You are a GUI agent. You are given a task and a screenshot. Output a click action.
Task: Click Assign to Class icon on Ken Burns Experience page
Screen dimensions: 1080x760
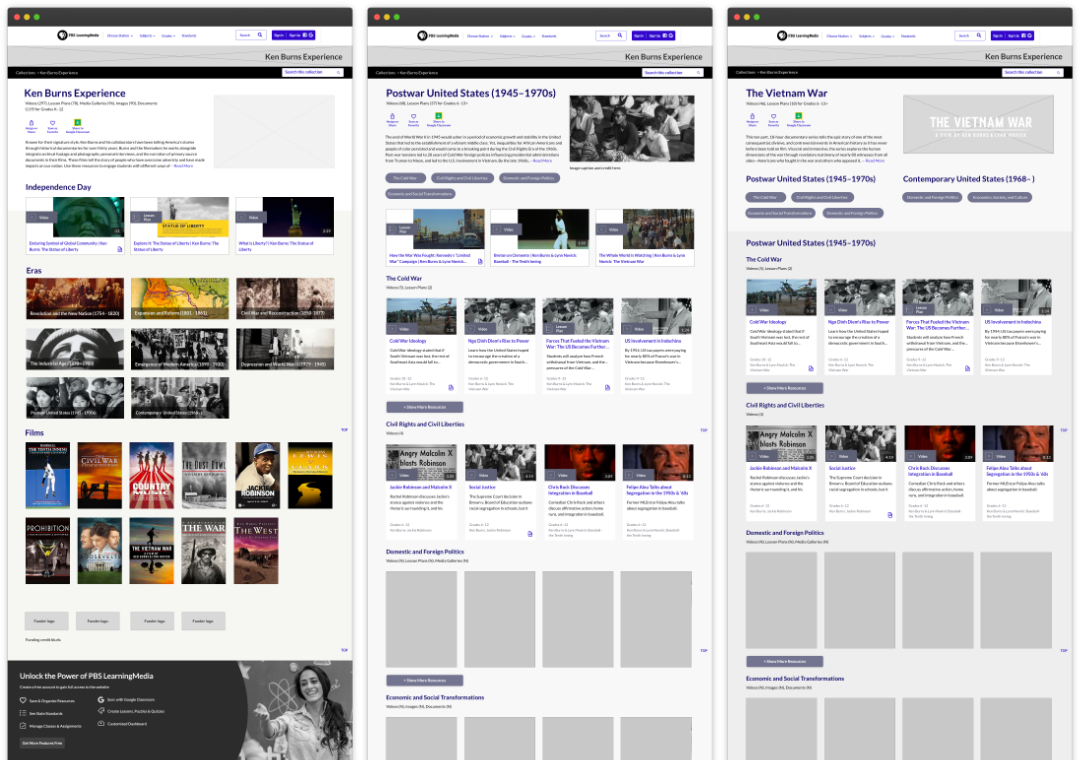click(x=31, y=125)
